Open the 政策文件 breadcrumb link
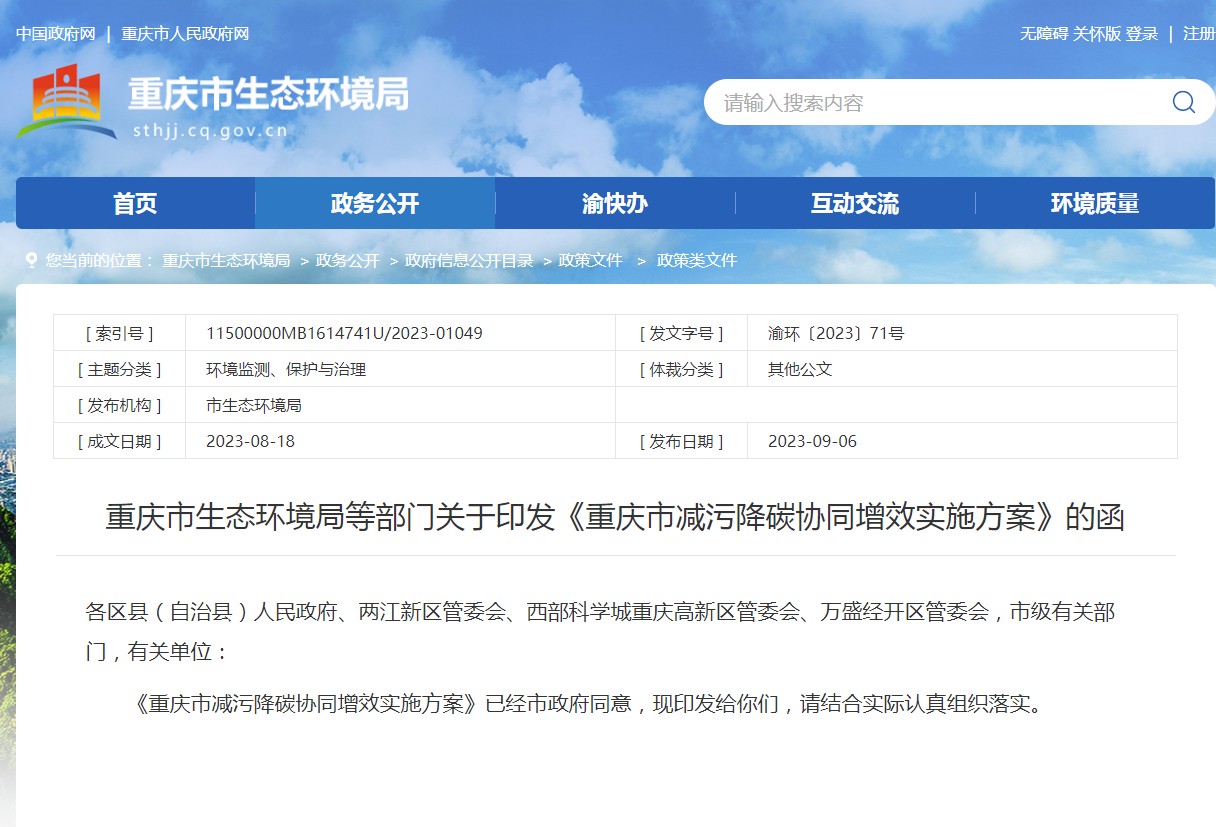This screenshot has height=827, width=1216. (x=591, y=260)
